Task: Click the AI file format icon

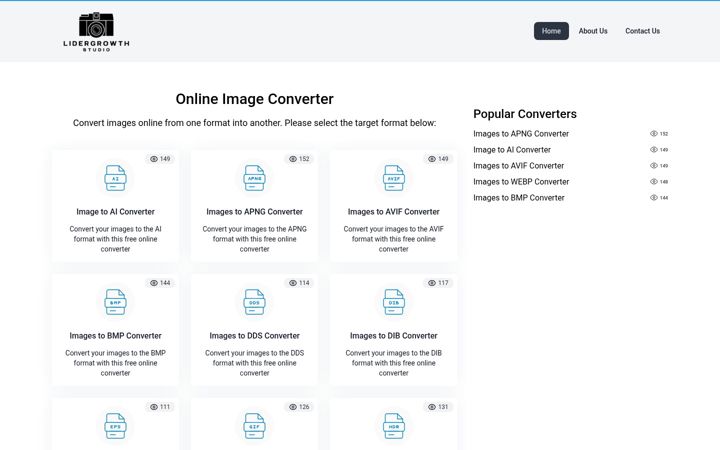Action: click(115, 178)
